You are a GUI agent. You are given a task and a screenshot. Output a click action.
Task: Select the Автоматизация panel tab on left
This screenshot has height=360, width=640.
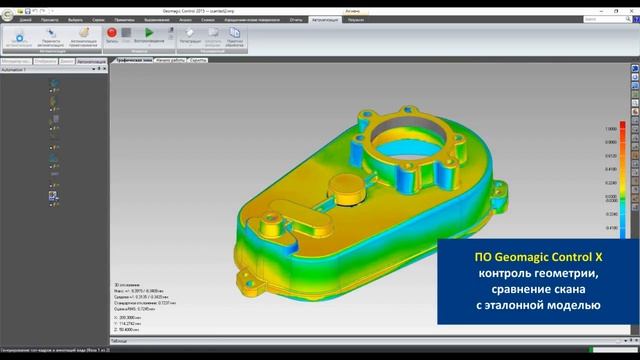coord(91,61)
